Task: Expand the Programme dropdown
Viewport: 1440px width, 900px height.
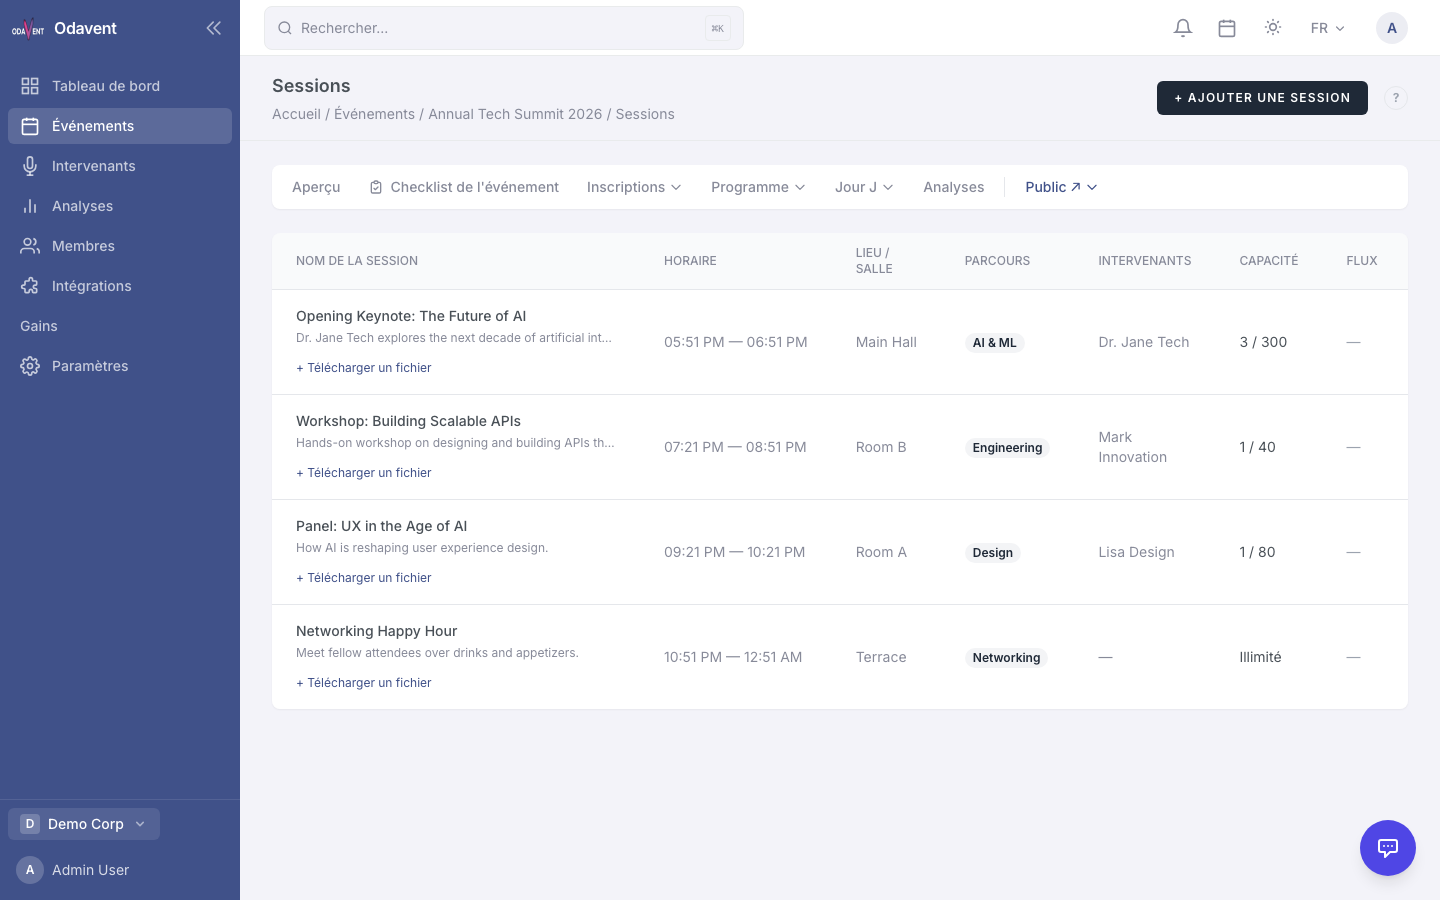Action: click(758, 187)
